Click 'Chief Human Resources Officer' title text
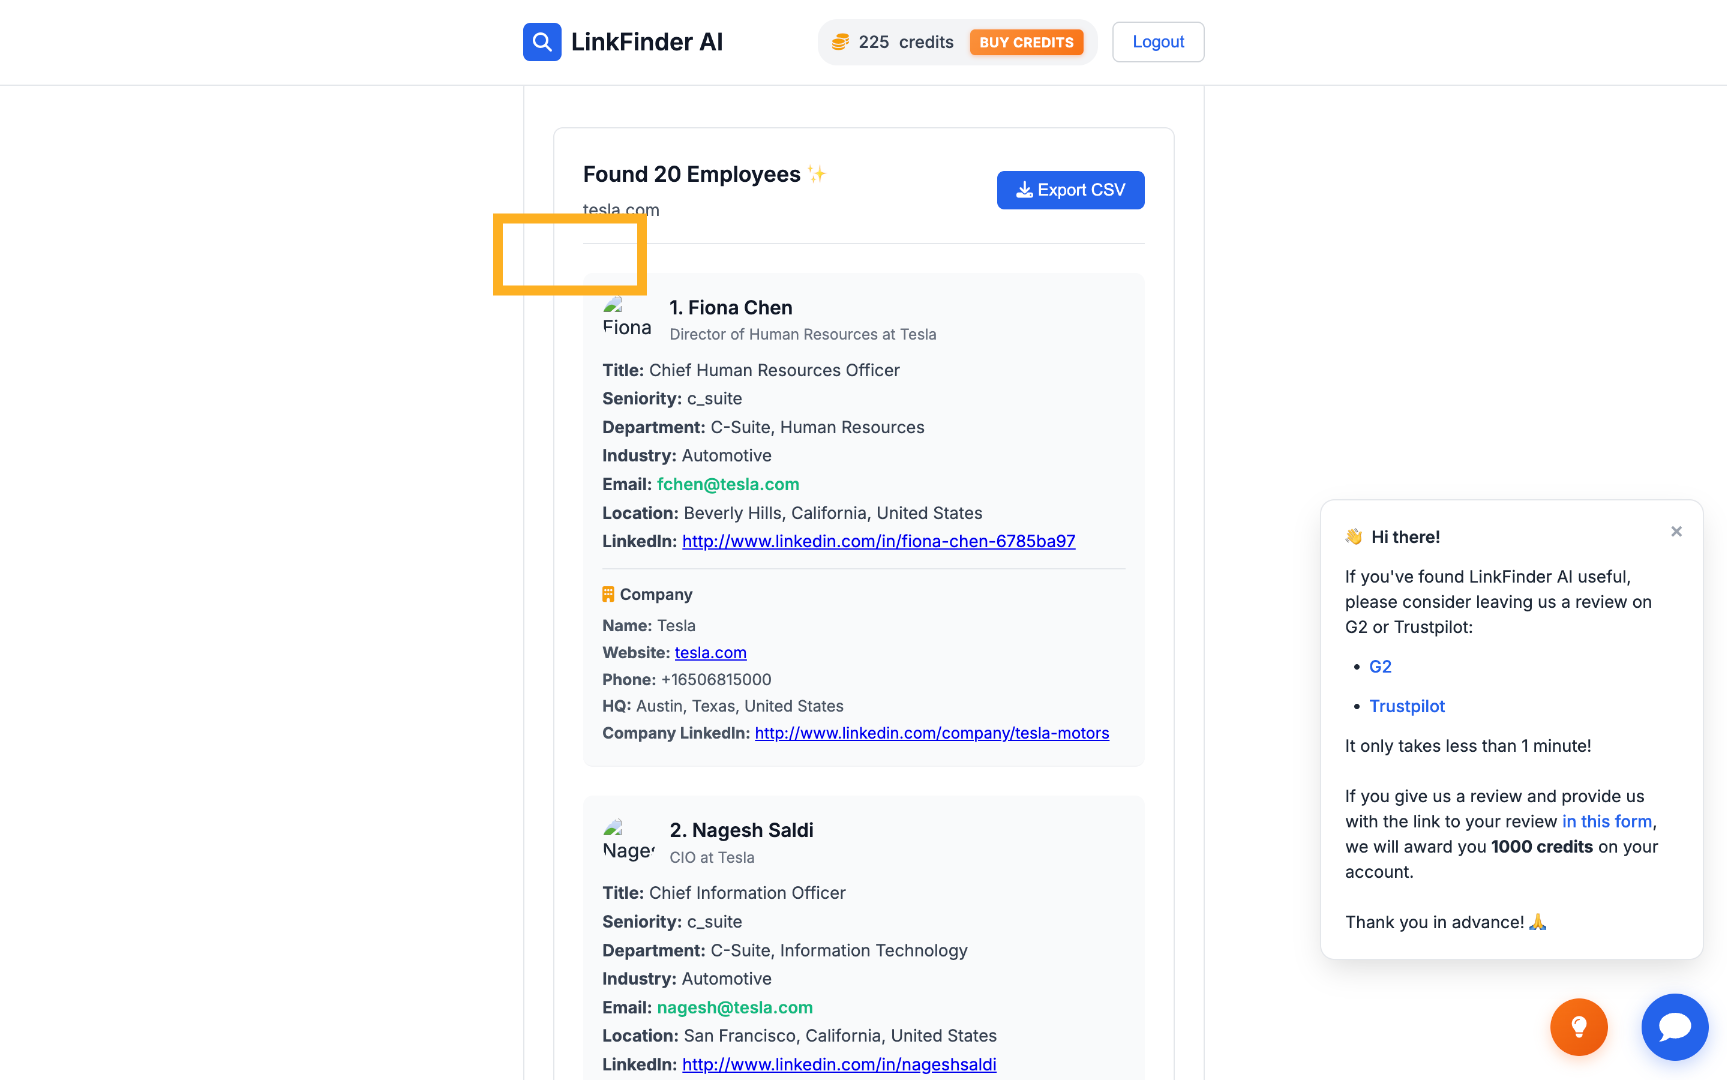The image size is (1727, 1080). (x=774, y=370)
